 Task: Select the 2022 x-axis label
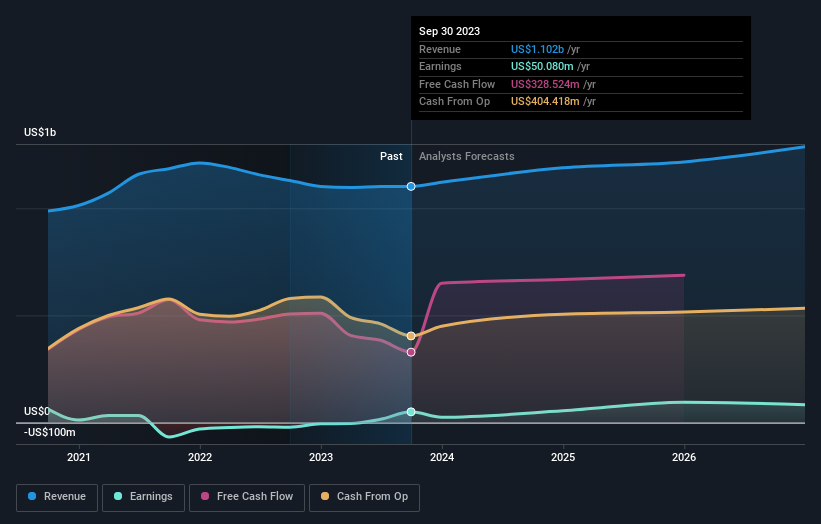[x=200, y=458]
